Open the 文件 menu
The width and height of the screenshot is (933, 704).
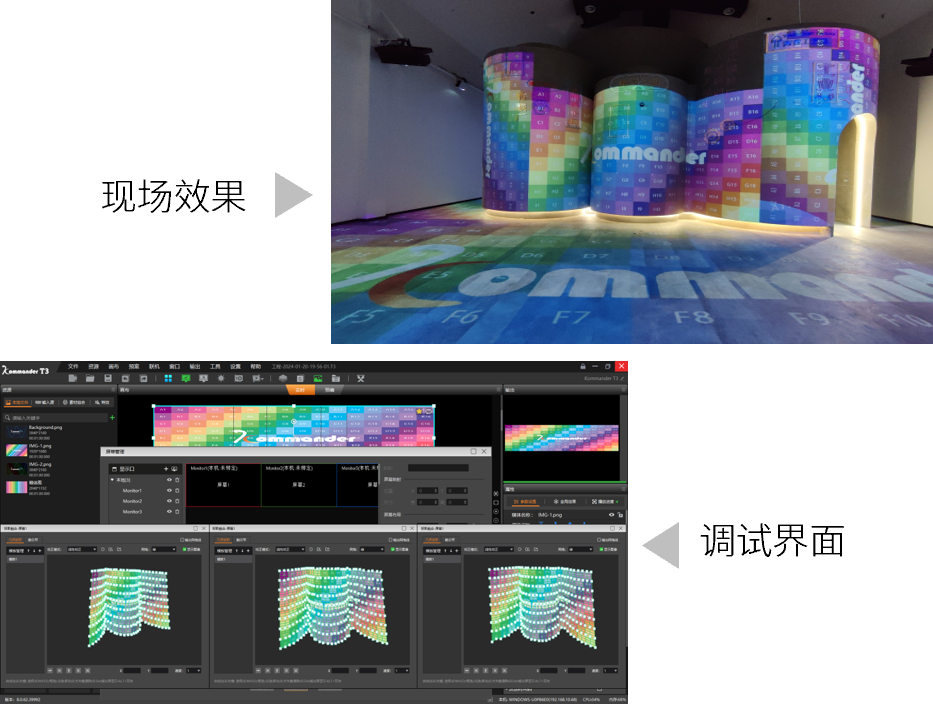click(73, 367)
